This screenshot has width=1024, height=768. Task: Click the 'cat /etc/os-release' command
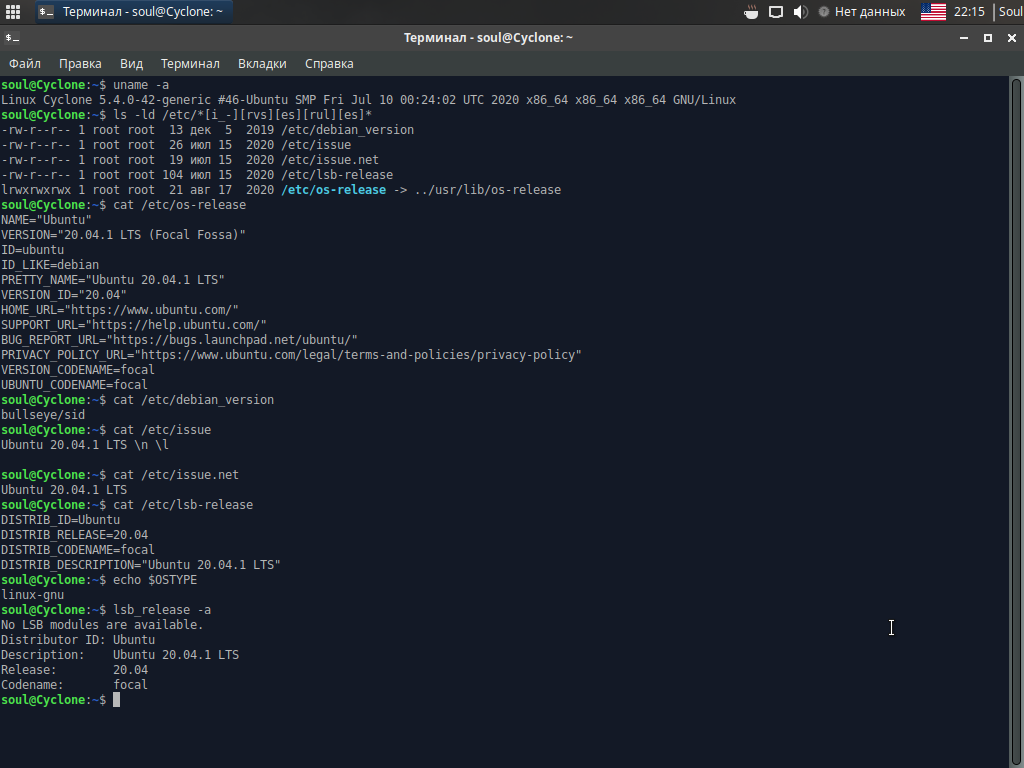[x=180, y=205]
